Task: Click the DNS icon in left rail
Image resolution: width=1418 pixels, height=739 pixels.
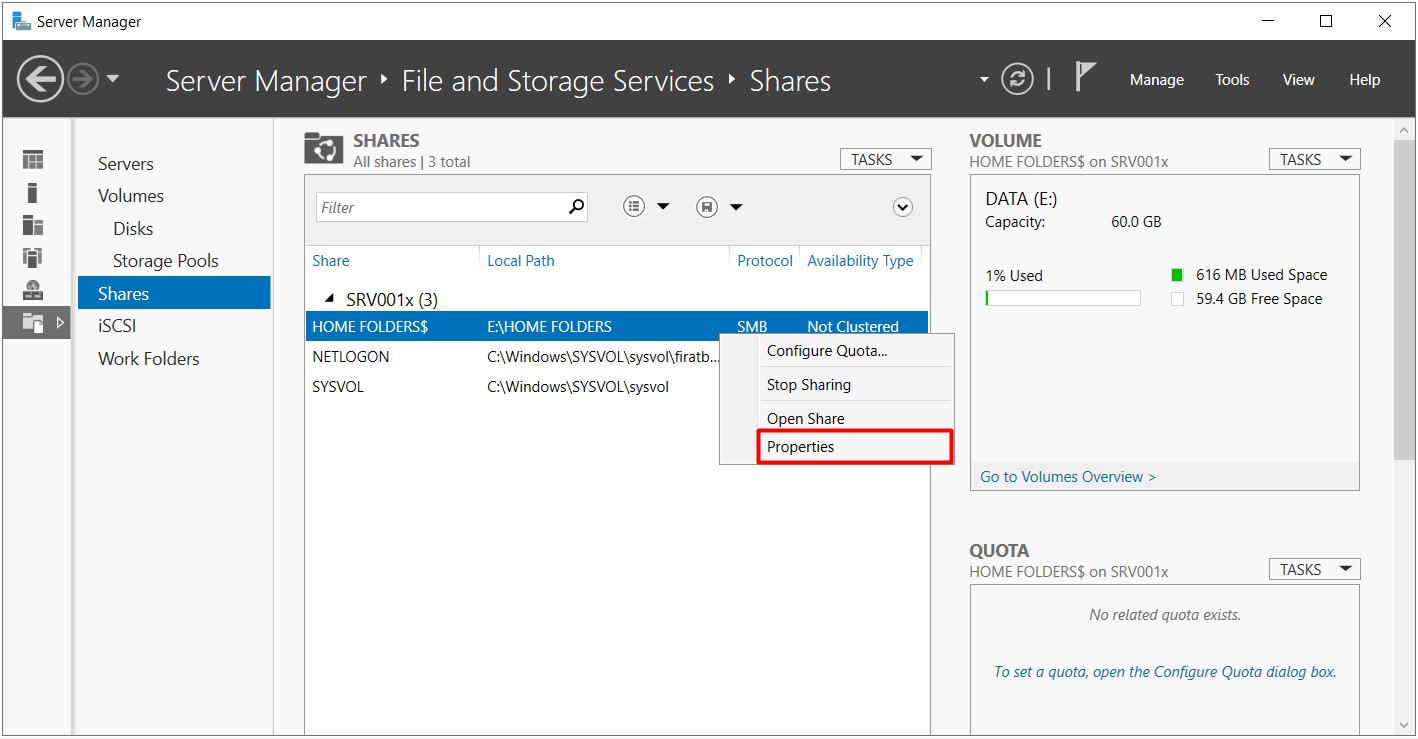Action: 33,290
